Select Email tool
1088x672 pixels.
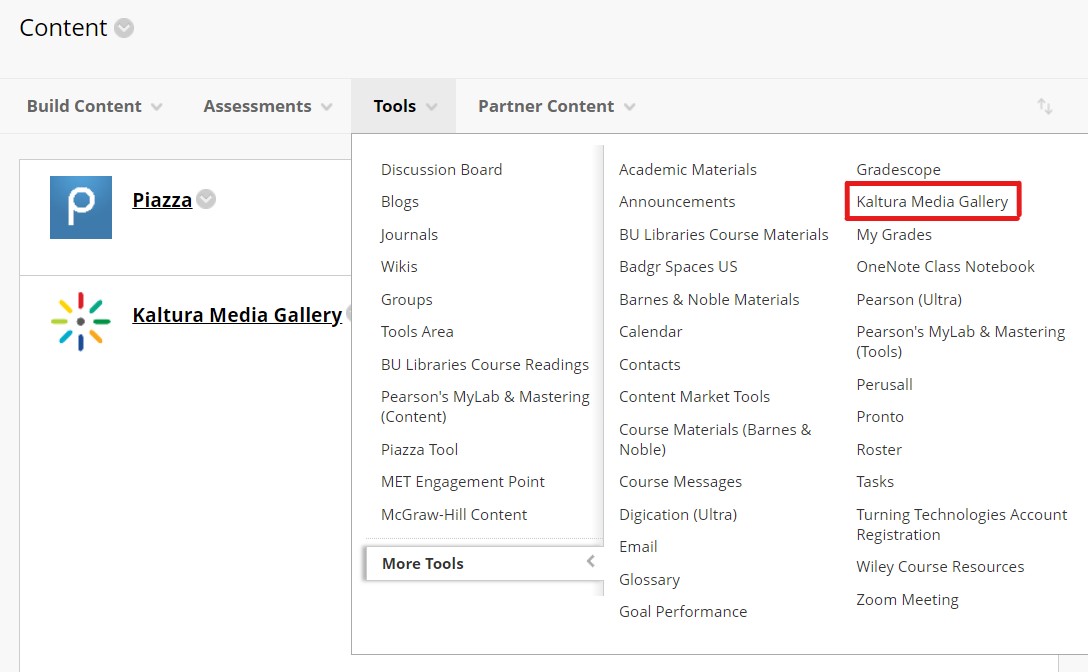point(638,547)
